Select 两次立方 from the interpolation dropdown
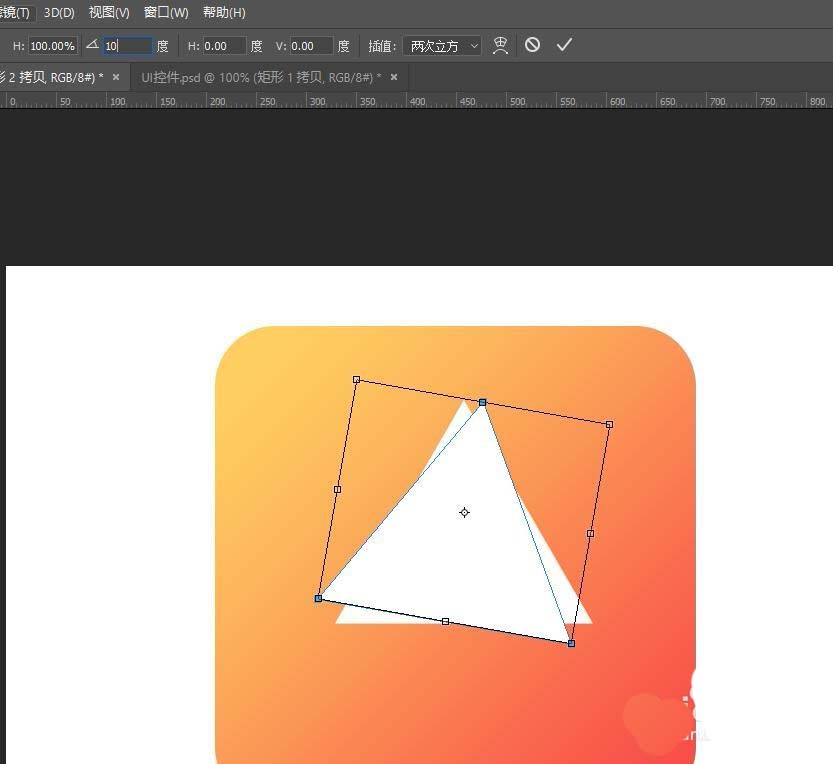Viewport: 833px width, 764px height. [437, 45]
